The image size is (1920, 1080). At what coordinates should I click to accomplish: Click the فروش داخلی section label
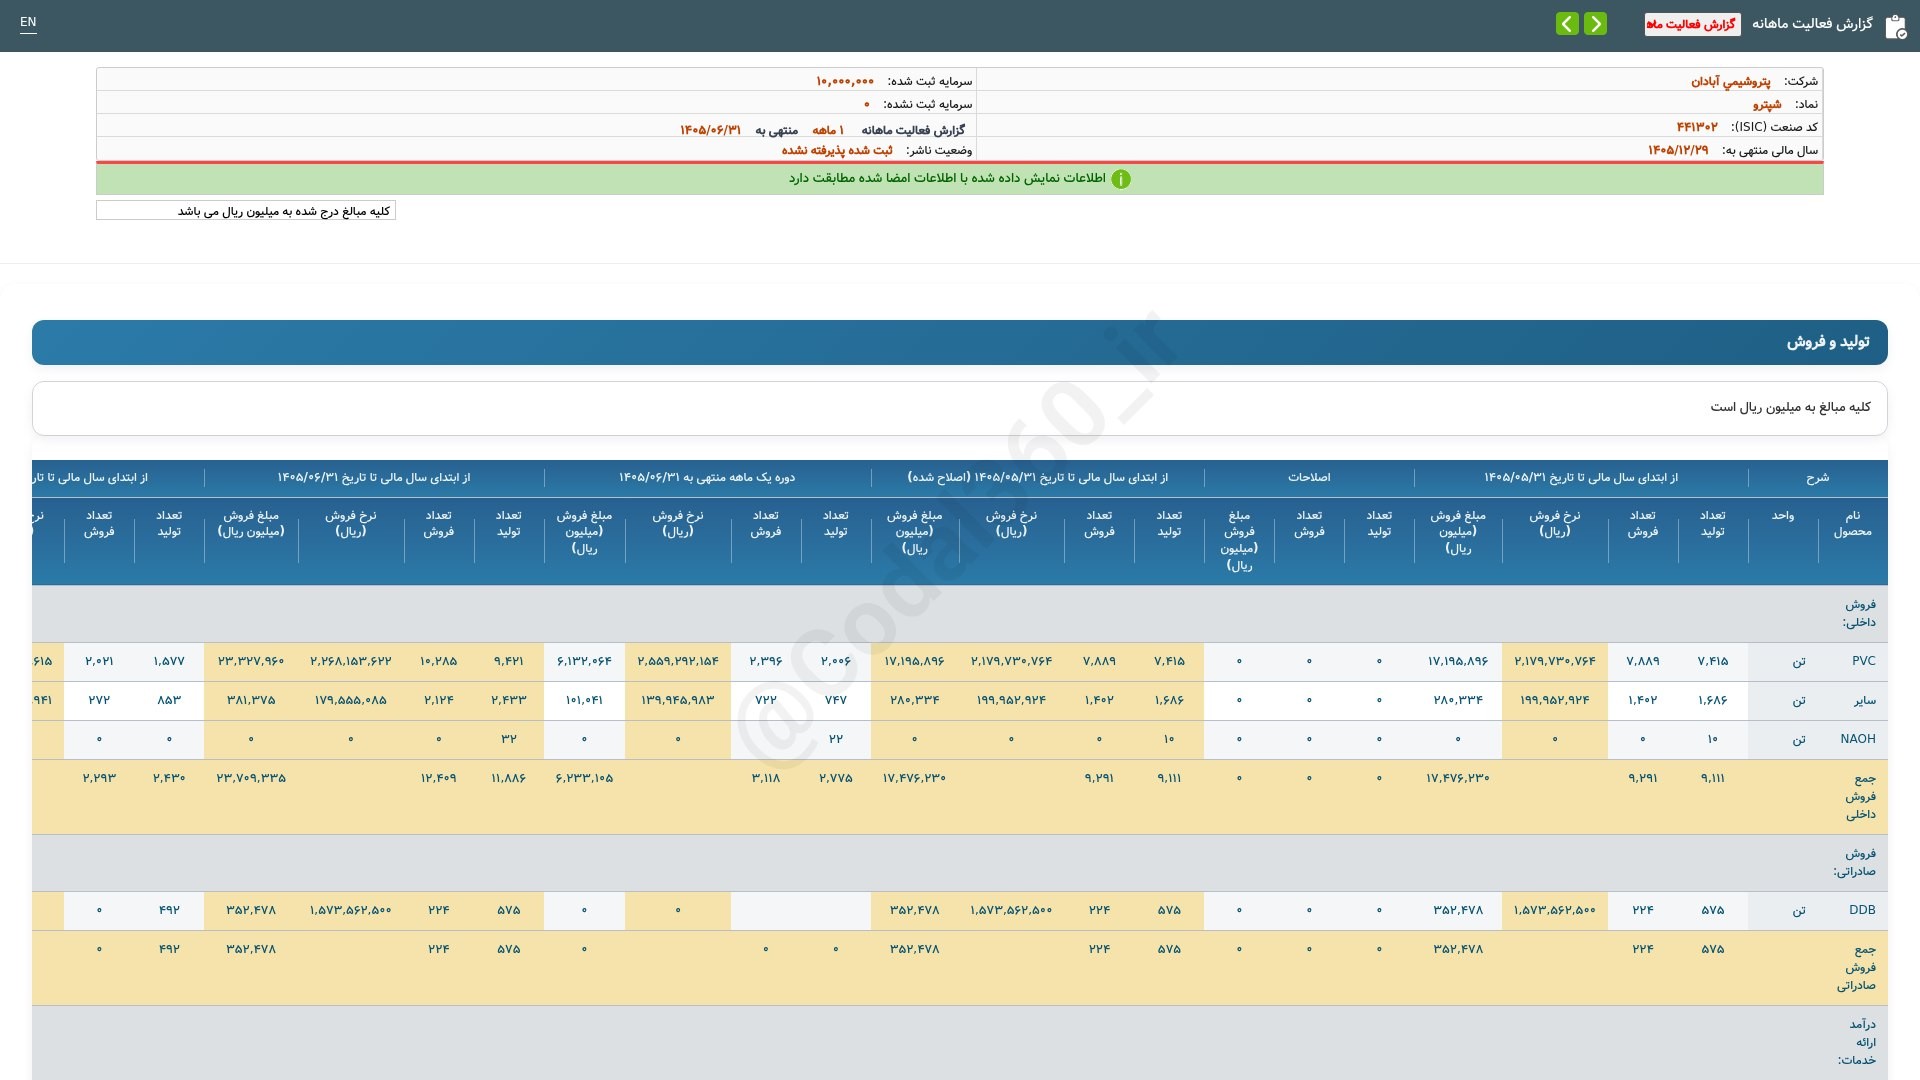coord(1859,613)
